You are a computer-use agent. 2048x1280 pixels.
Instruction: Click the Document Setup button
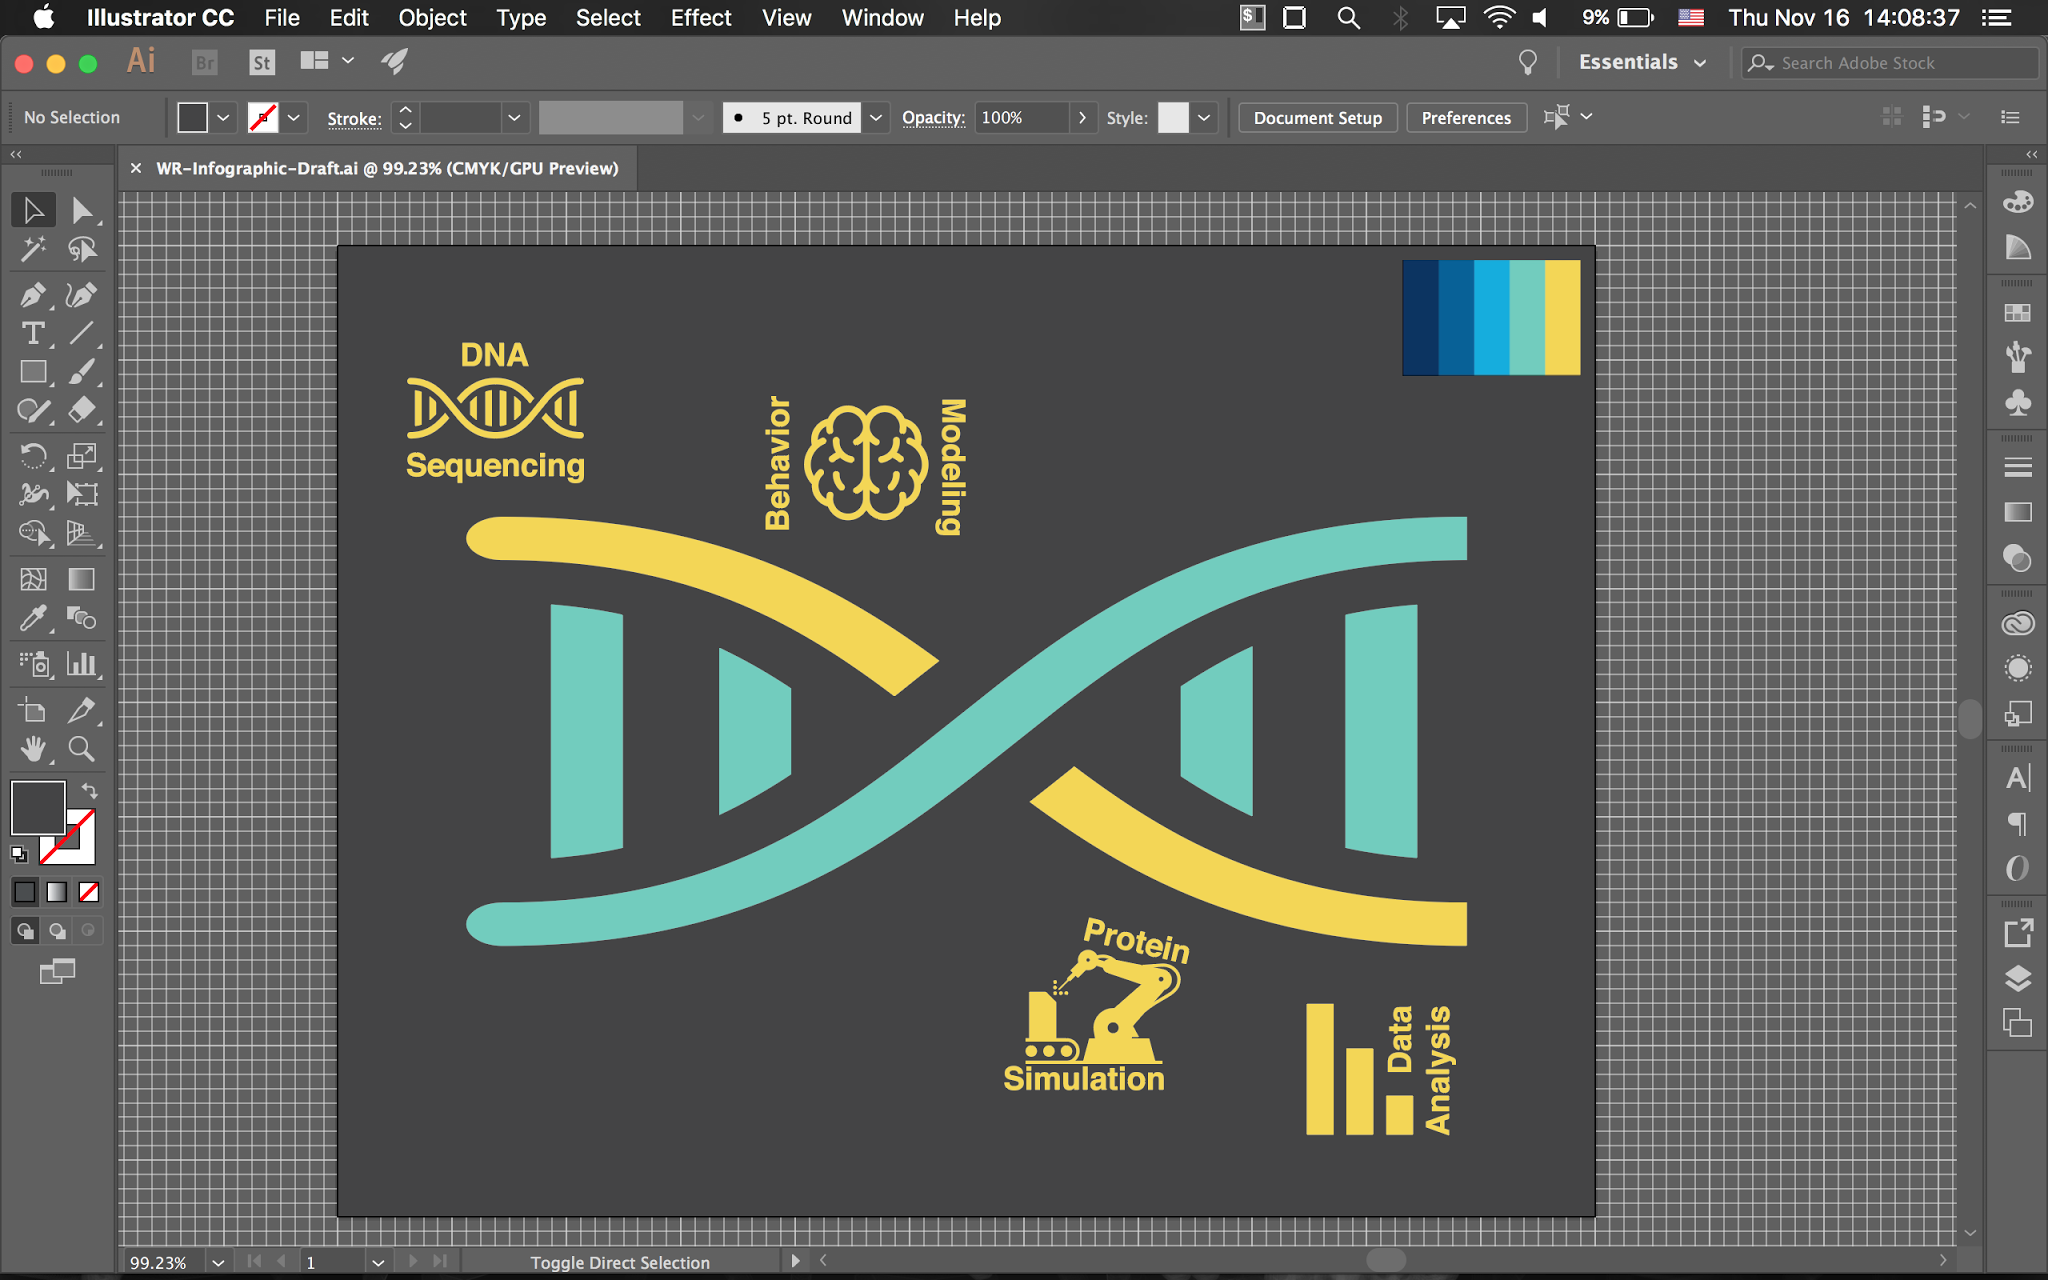[1317, 118]
